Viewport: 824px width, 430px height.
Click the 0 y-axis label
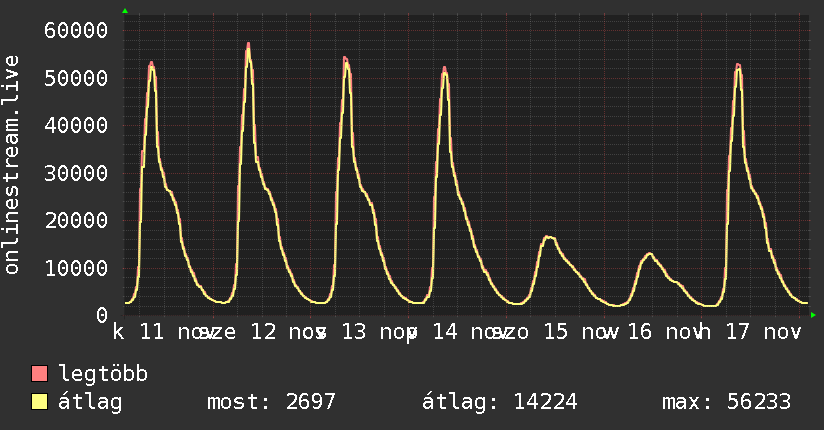[x=102, y=316]
